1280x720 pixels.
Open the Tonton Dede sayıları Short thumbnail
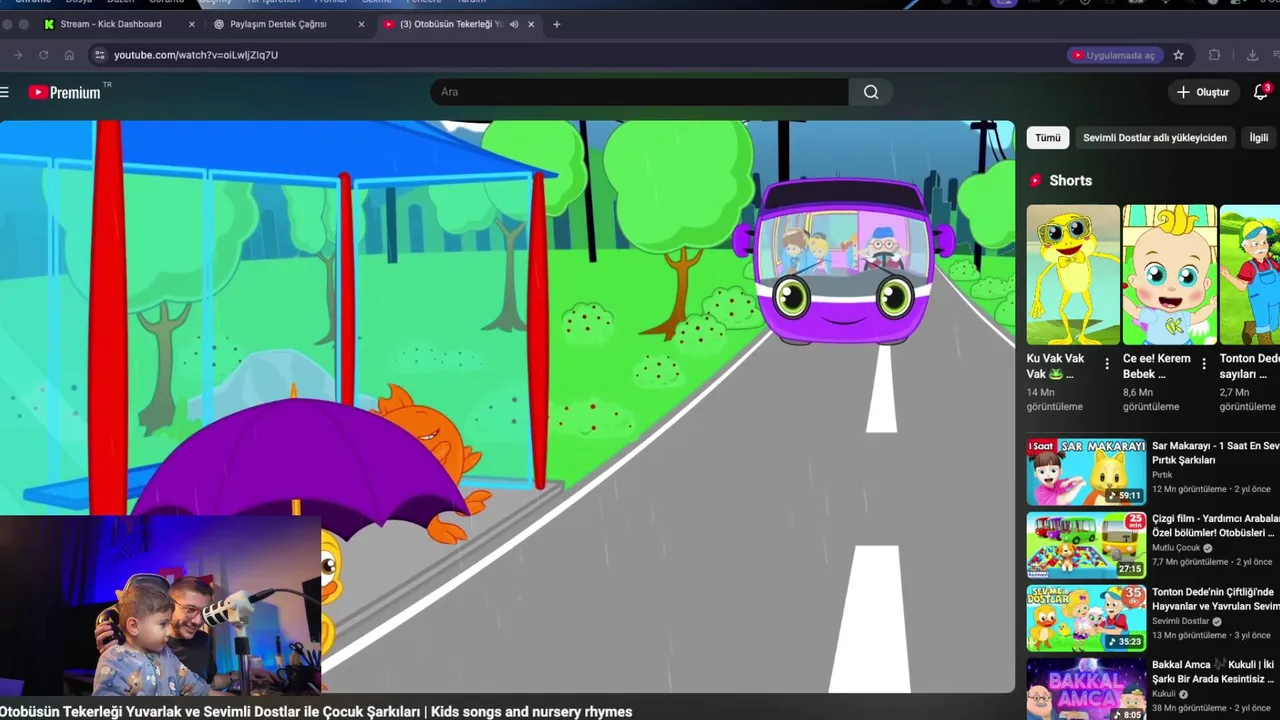[x=1250, y=275]
